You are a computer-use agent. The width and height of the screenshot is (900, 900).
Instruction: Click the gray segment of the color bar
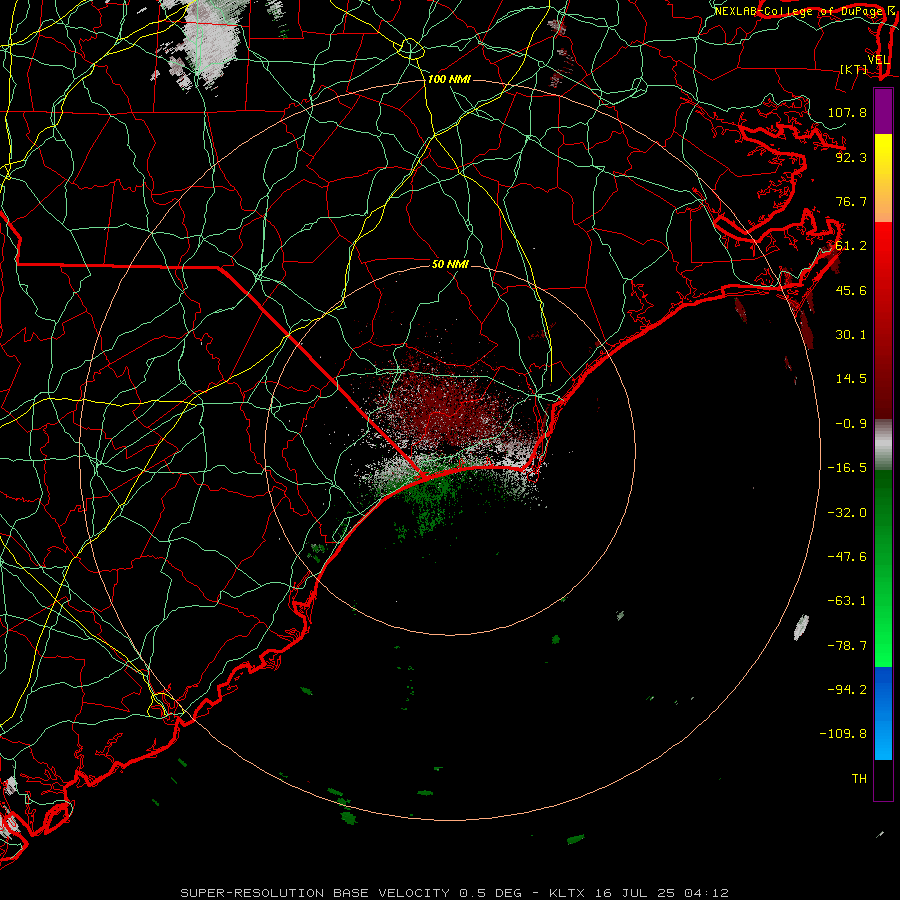point(883,445)
